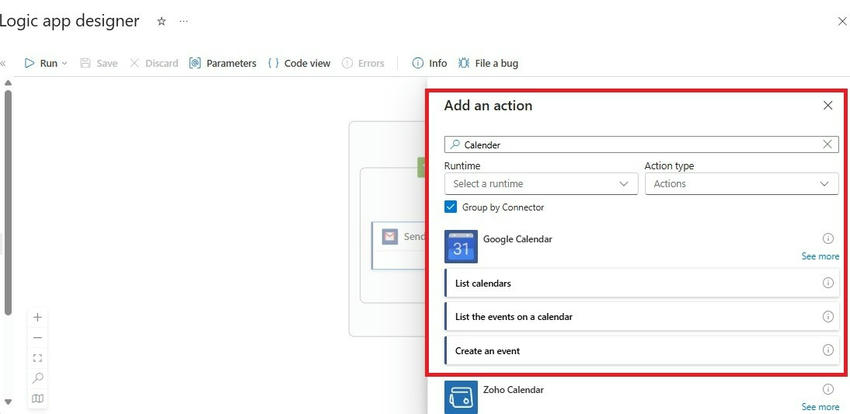This screenshot has width=850, height=414.
Task: Open info for Google Calendar connector
Action: (x=828, y=239)
